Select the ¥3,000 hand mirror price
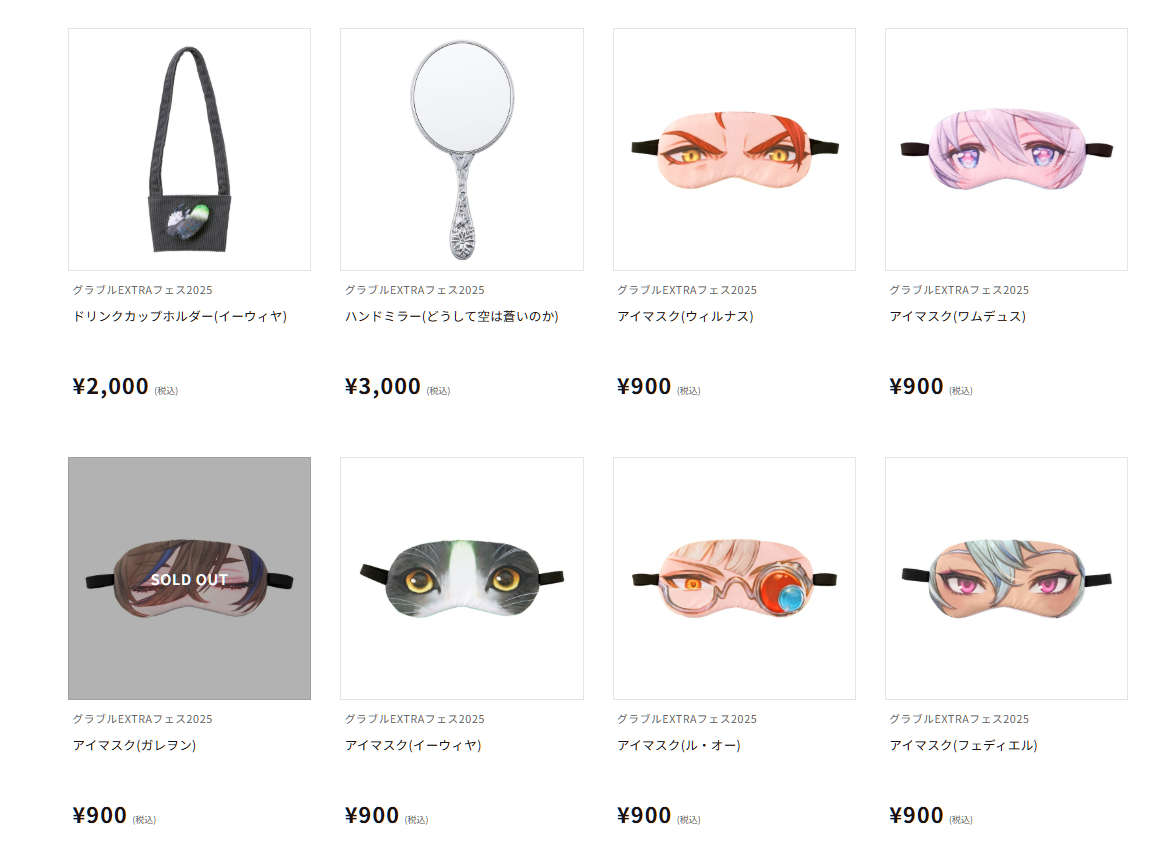Viewport: 1175px width, 859px height. (x=383, y=386)
